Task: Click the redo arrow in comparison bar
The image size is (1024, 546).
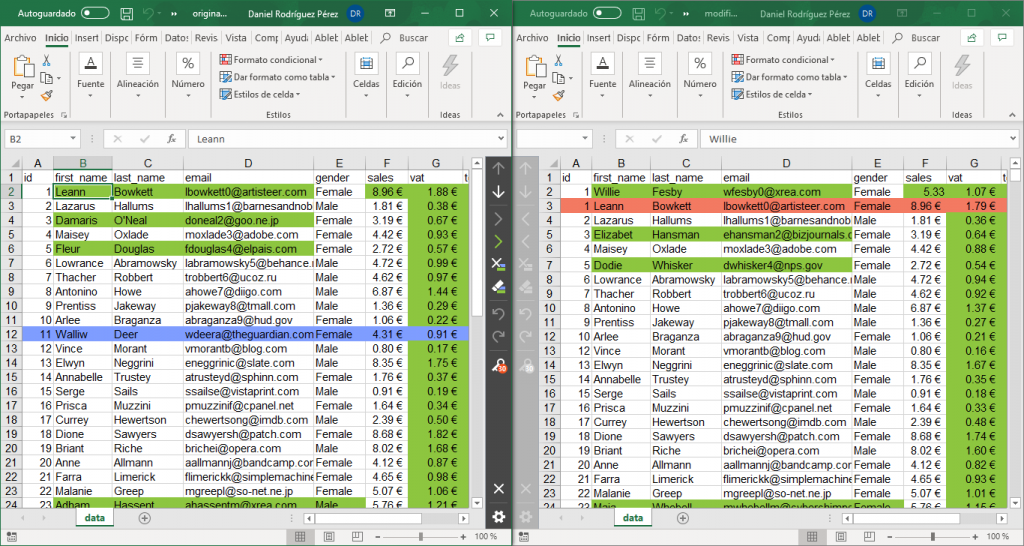Action: point(498,337)
